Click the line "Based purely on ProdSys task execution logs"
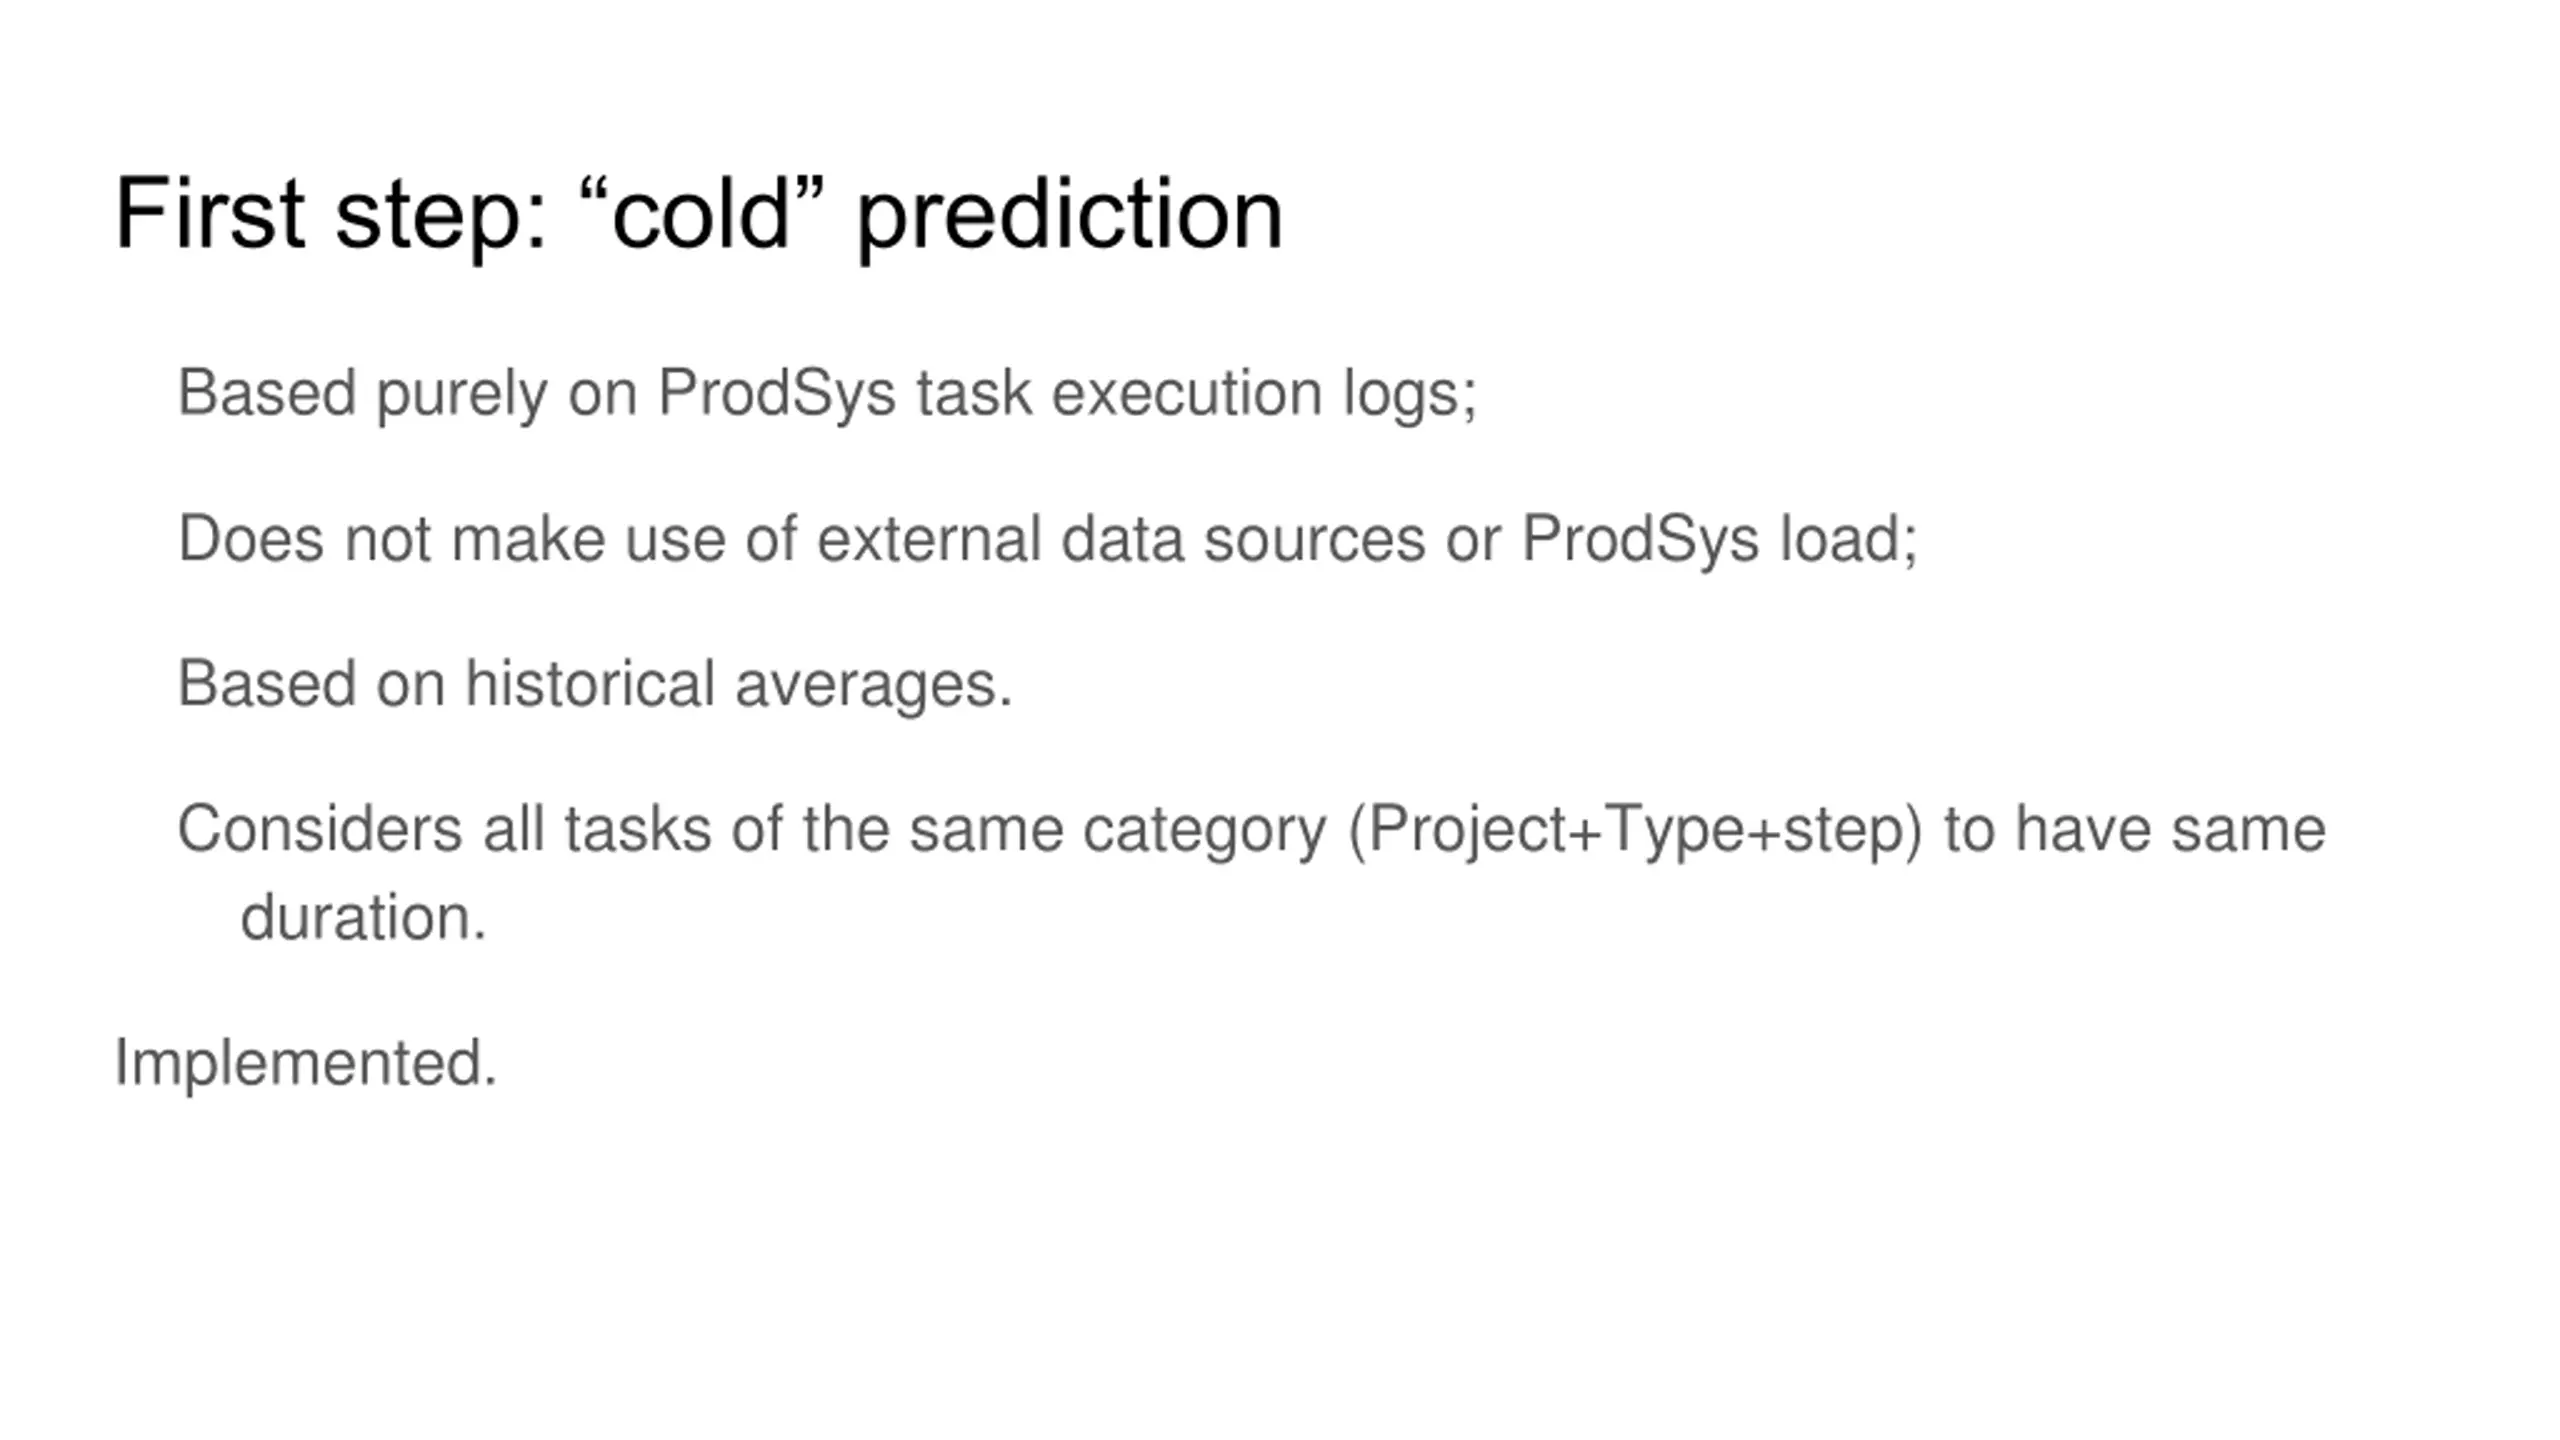This screenshot has height=1440, width=2560. (827, 393)
